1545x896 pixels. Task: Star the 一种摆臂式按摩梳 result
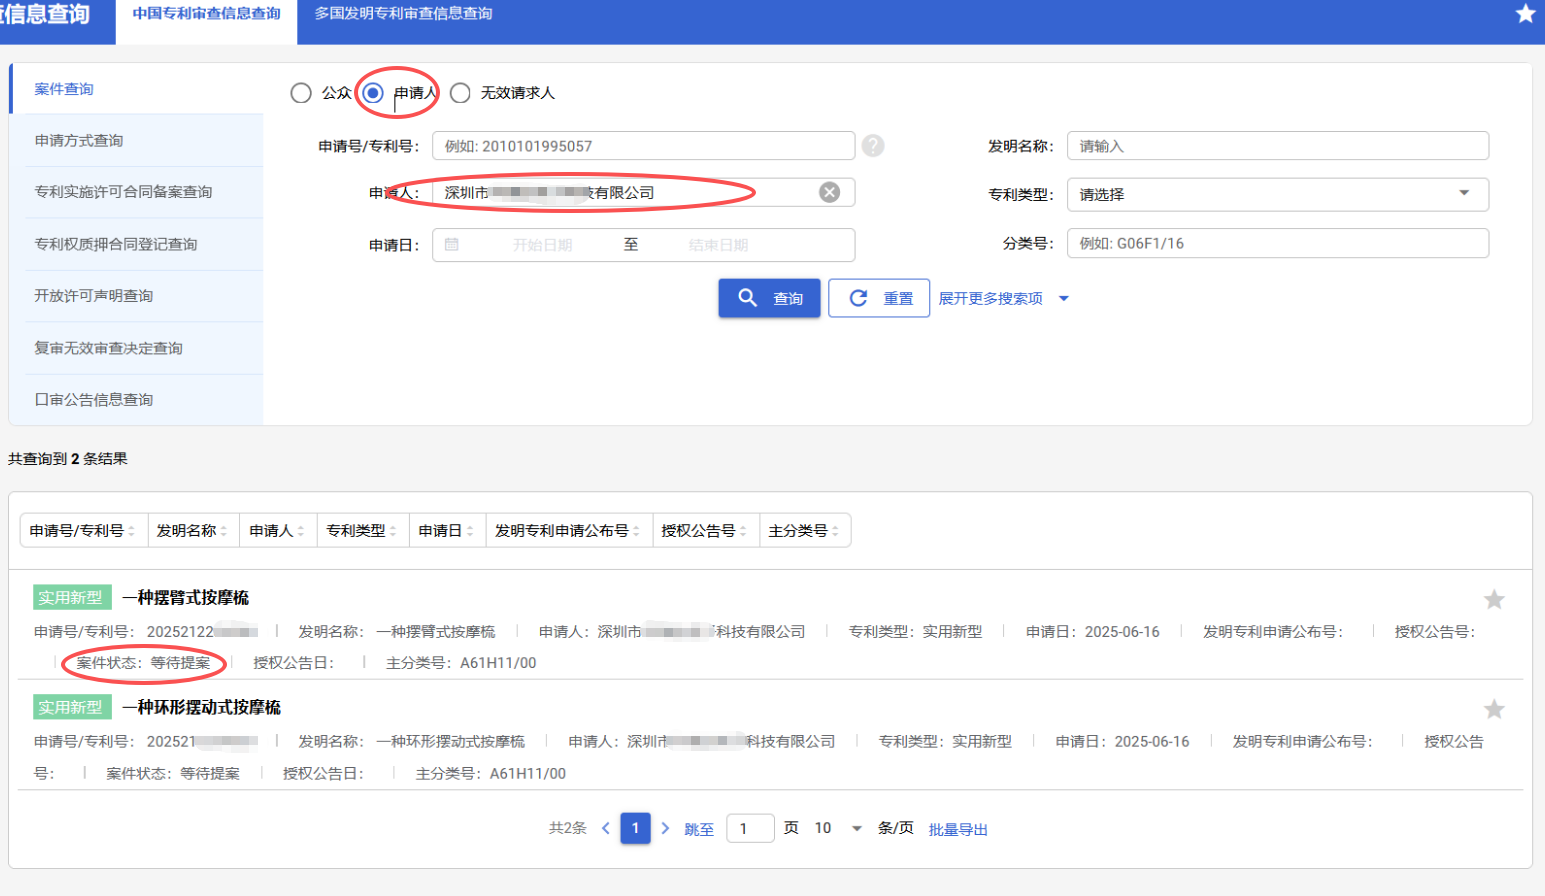pos(1494,600)
